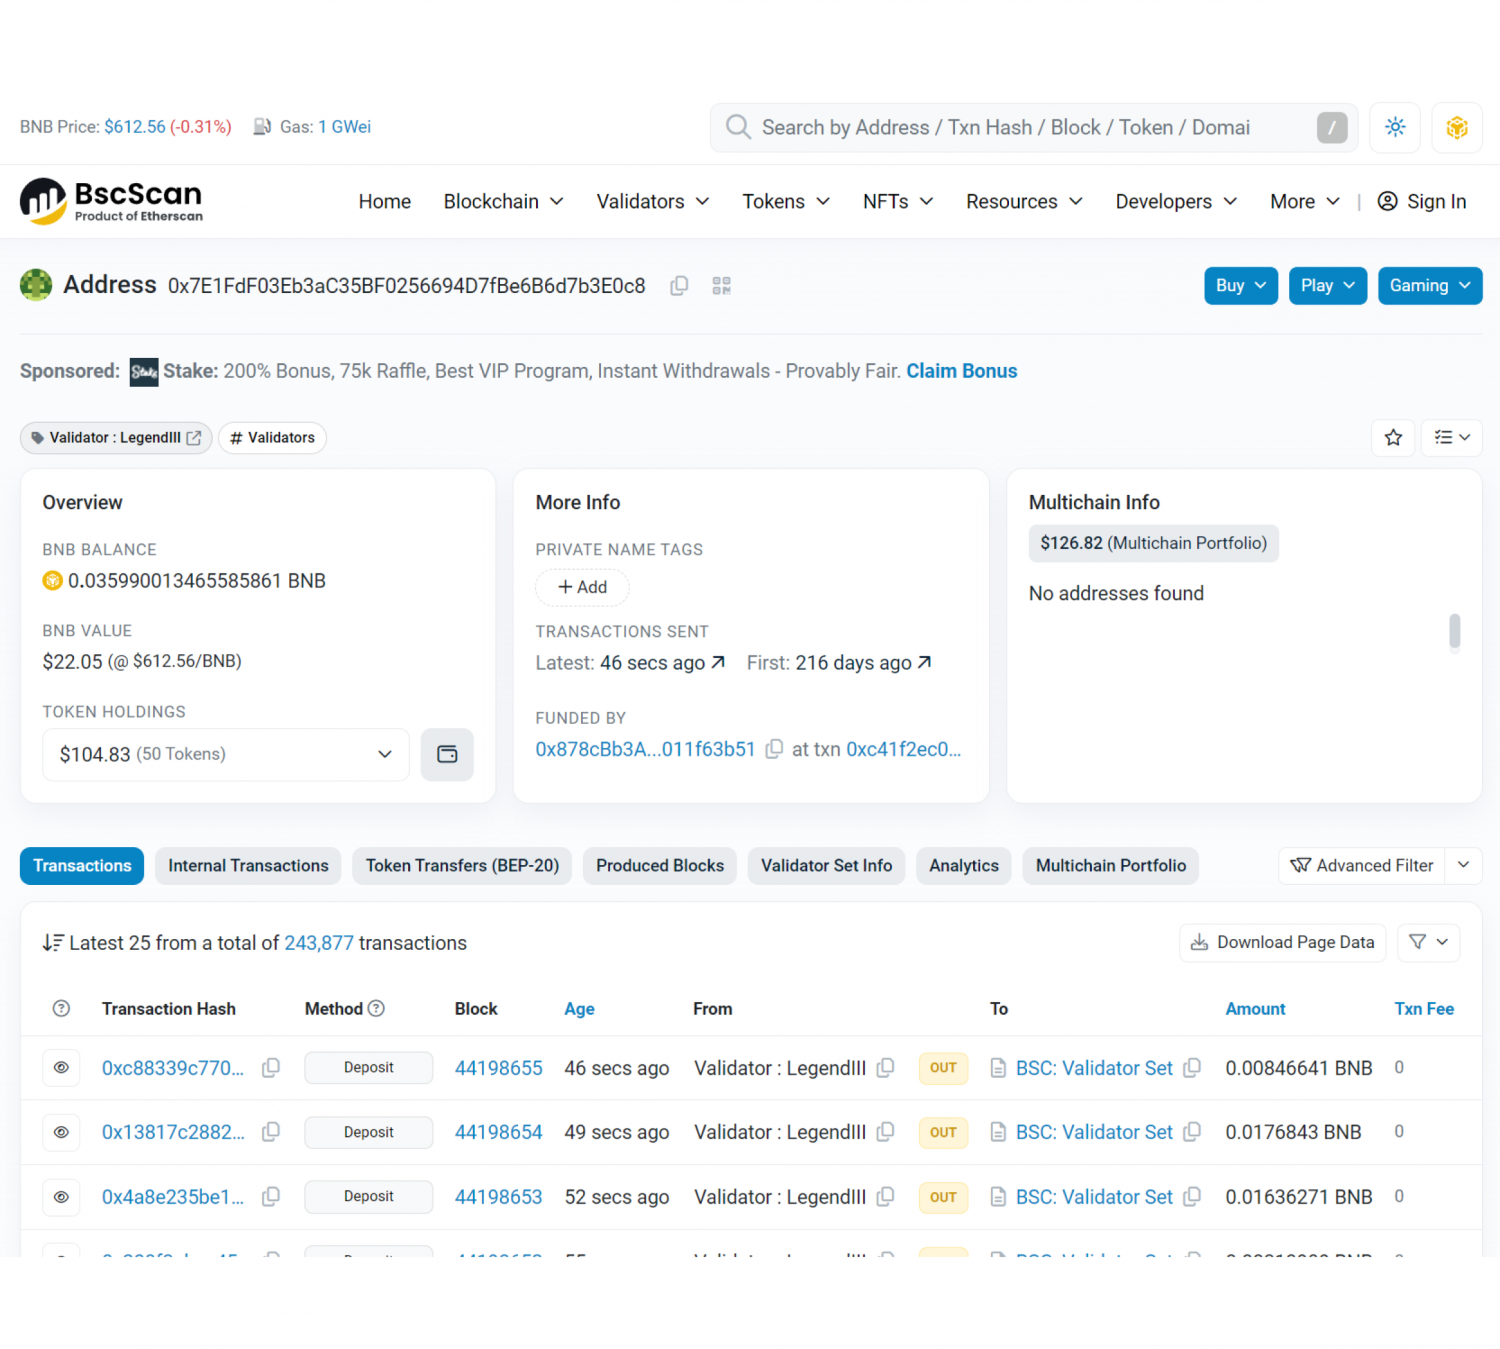Image resolution: width=1500 pixels, height=1349 pixels.
Task: Open the NFTs menu
Action: (x=898, y=201)
